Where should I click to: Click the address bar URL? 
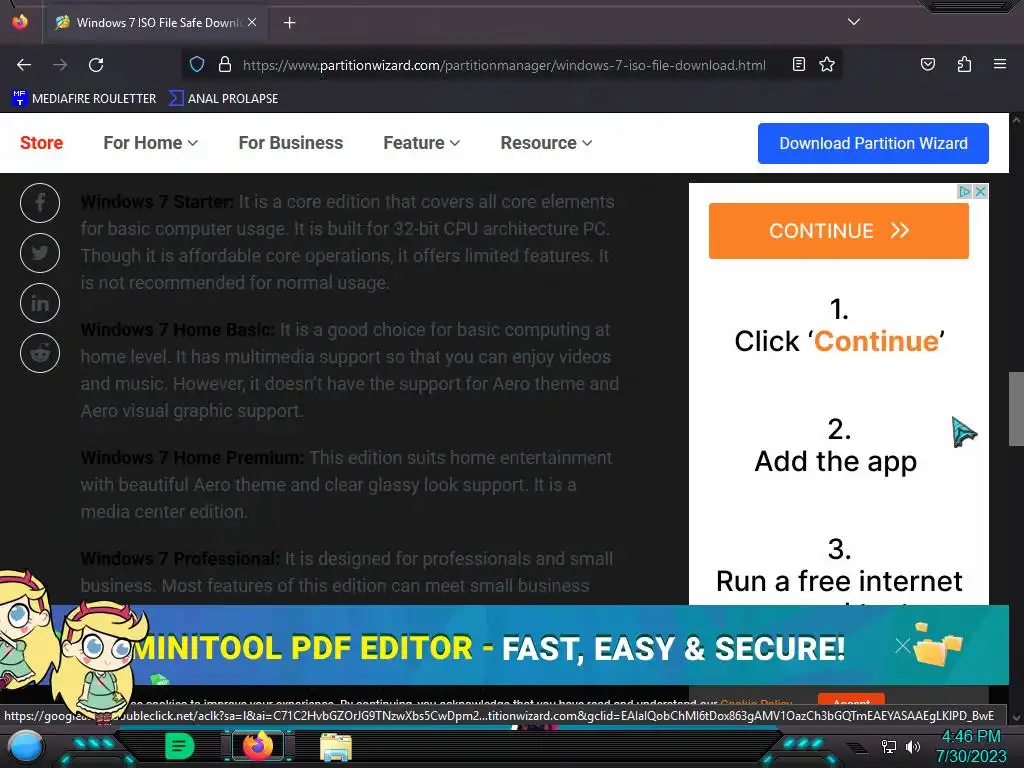pos(504,65)
